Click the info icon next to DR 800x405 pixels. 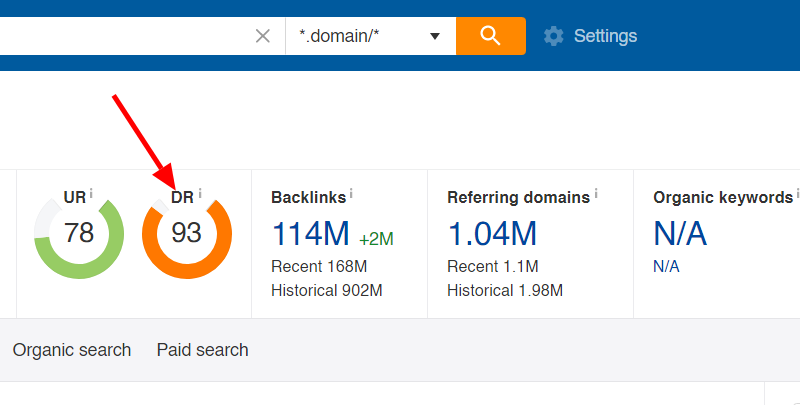click(x=200, y=193)
